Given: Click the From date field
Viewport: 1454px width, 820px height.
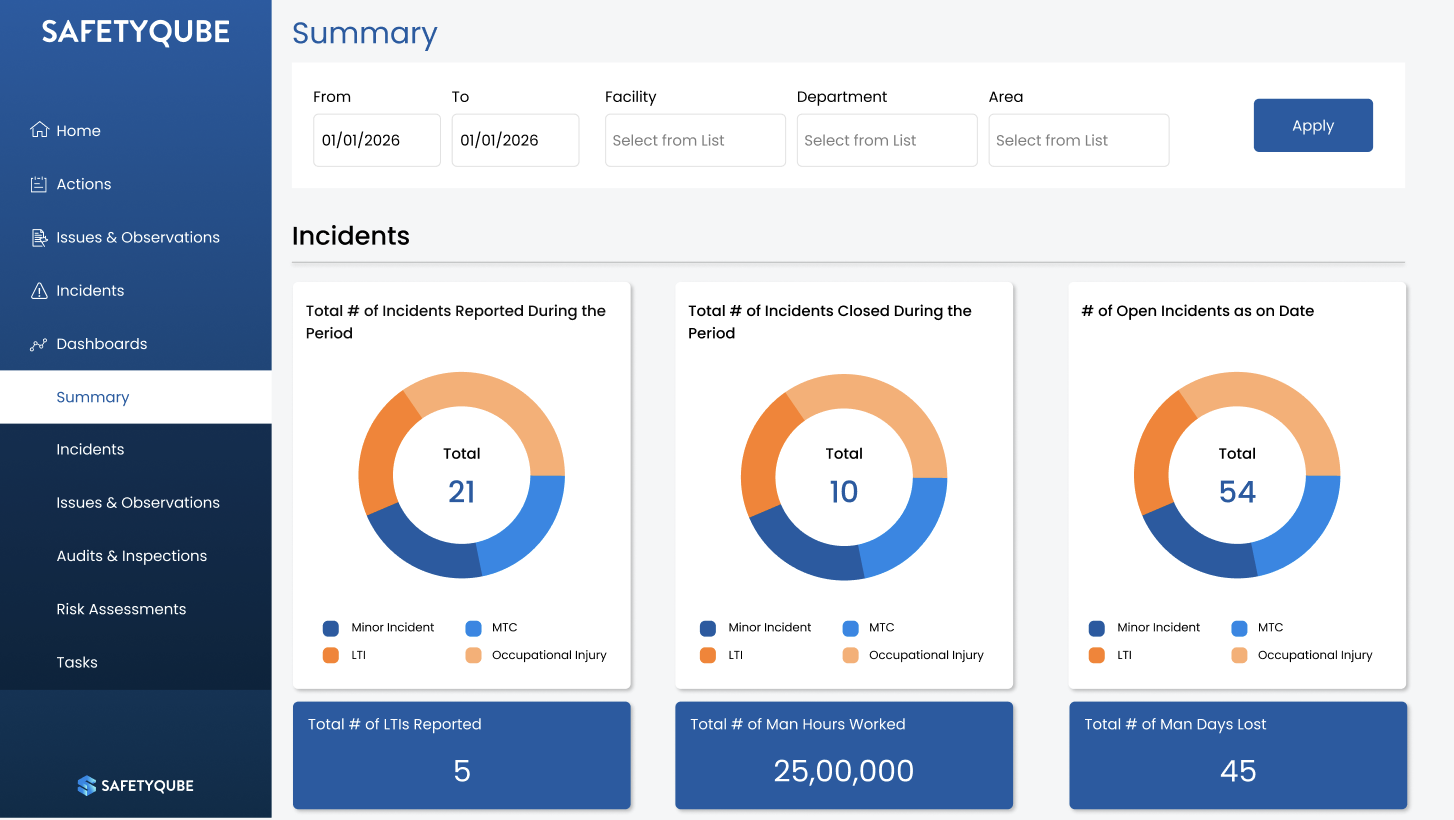Looking at the screenshot, I should 377,140.
